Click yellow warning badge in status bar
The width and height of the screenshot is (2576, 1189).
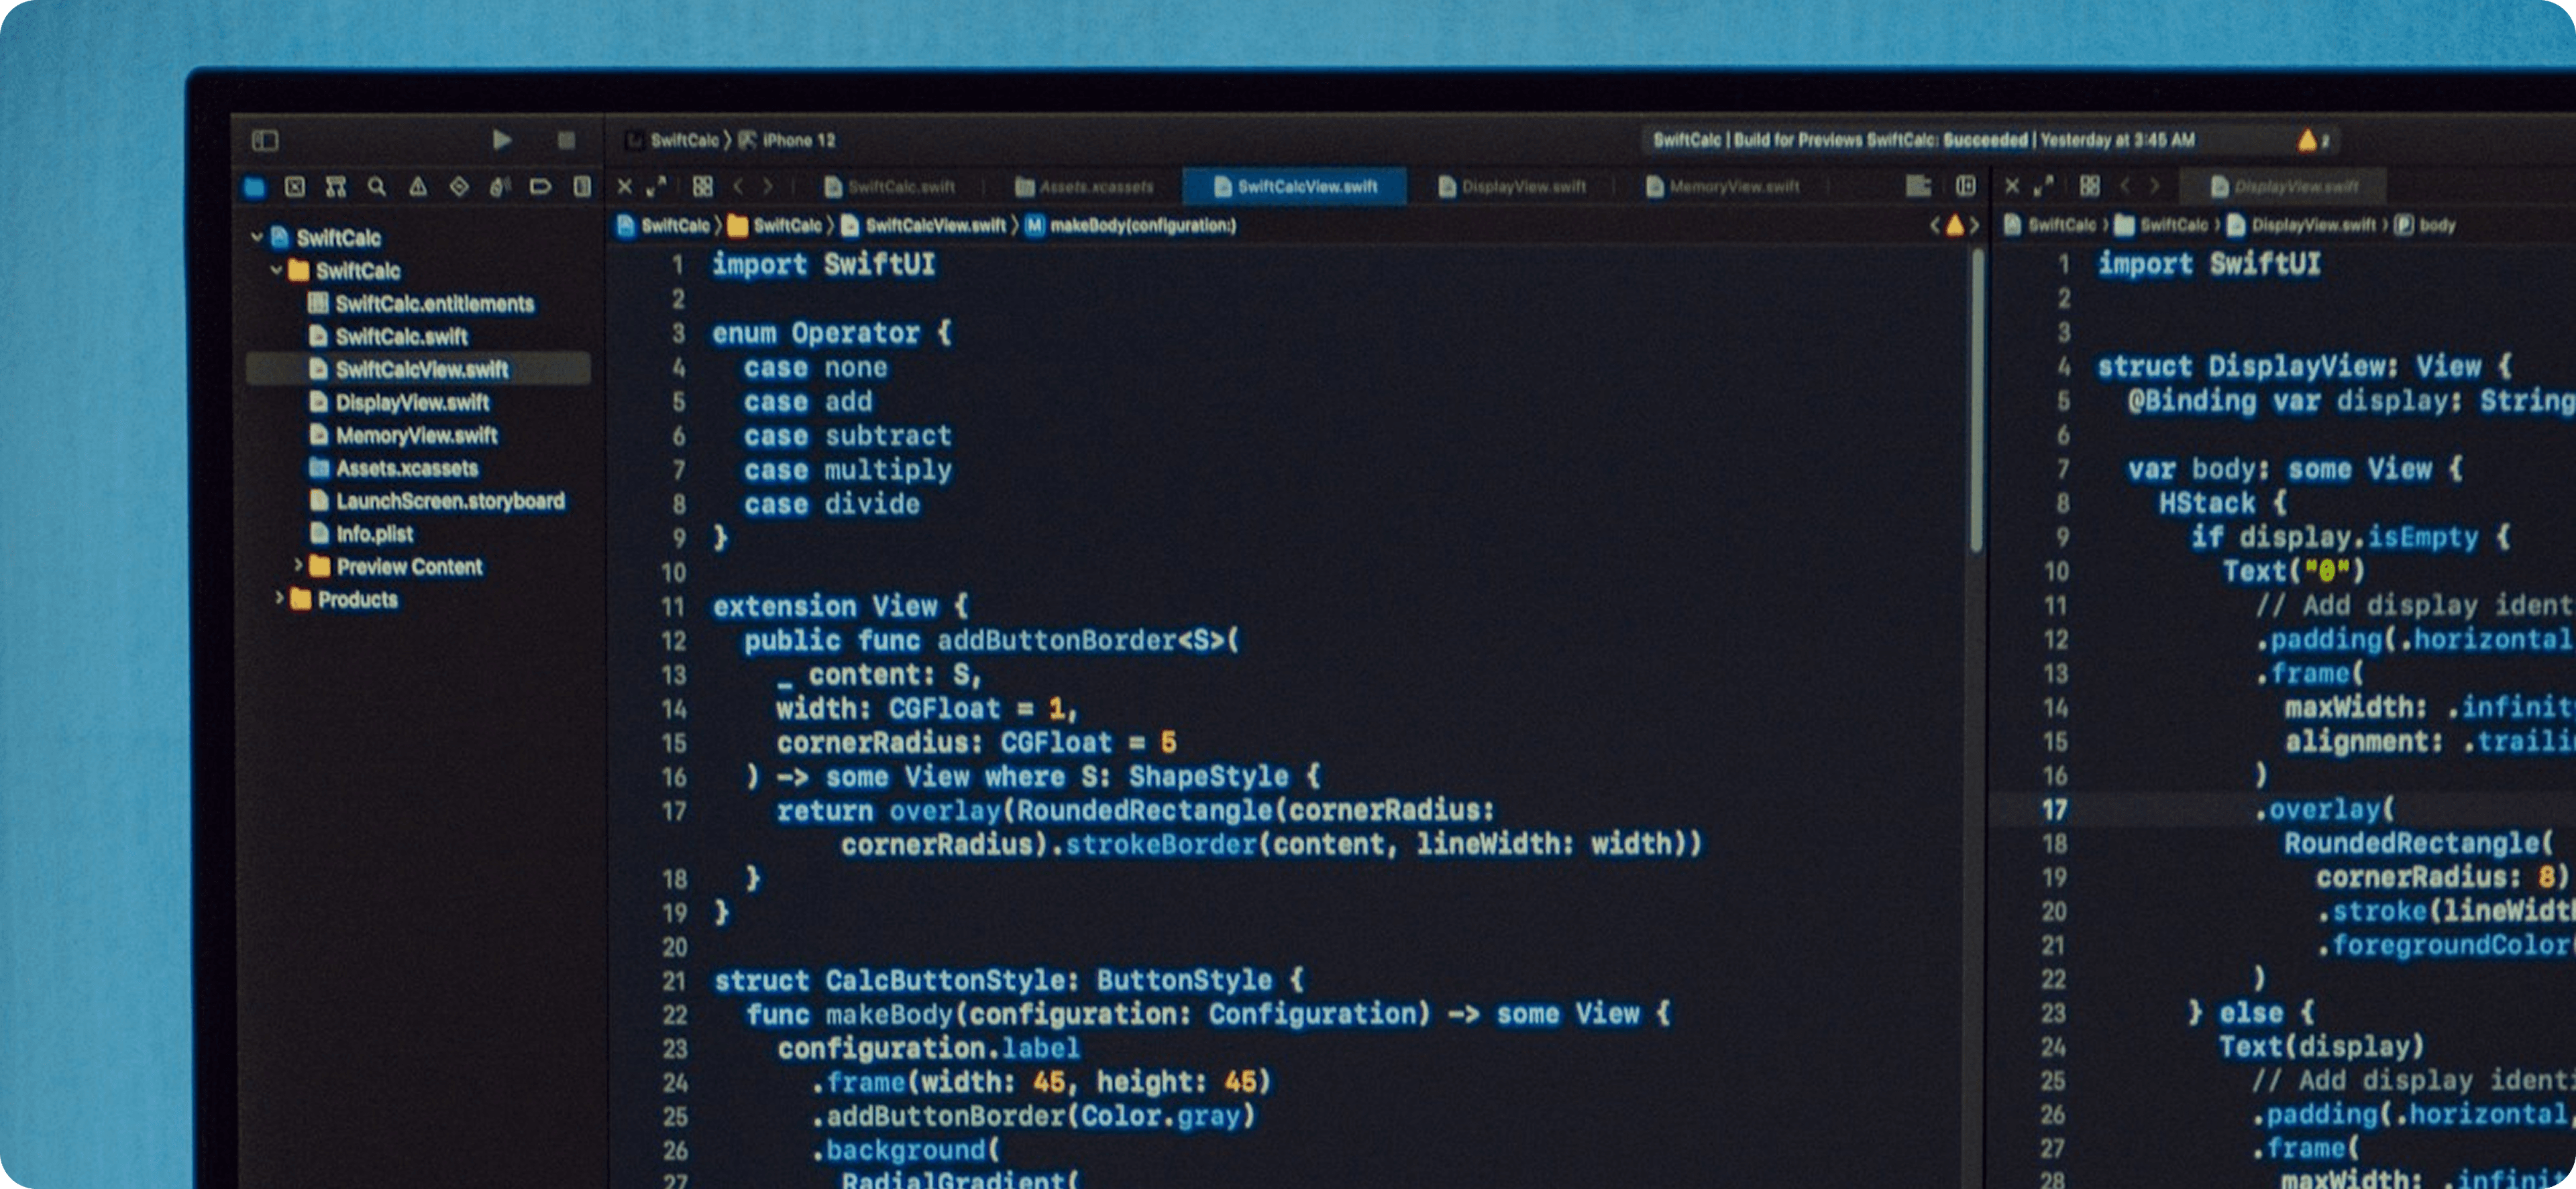[2308, 140]
